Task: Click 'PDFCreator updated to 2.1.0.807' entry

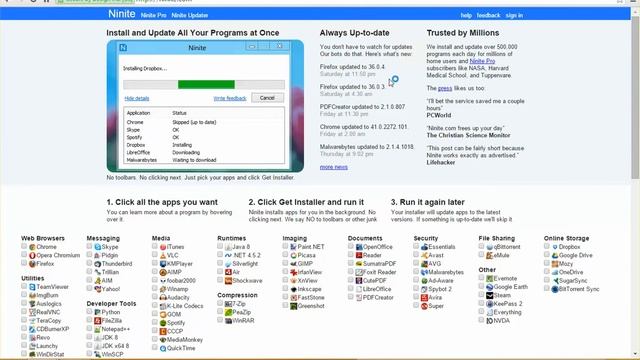Action: (x=362, y=107)
